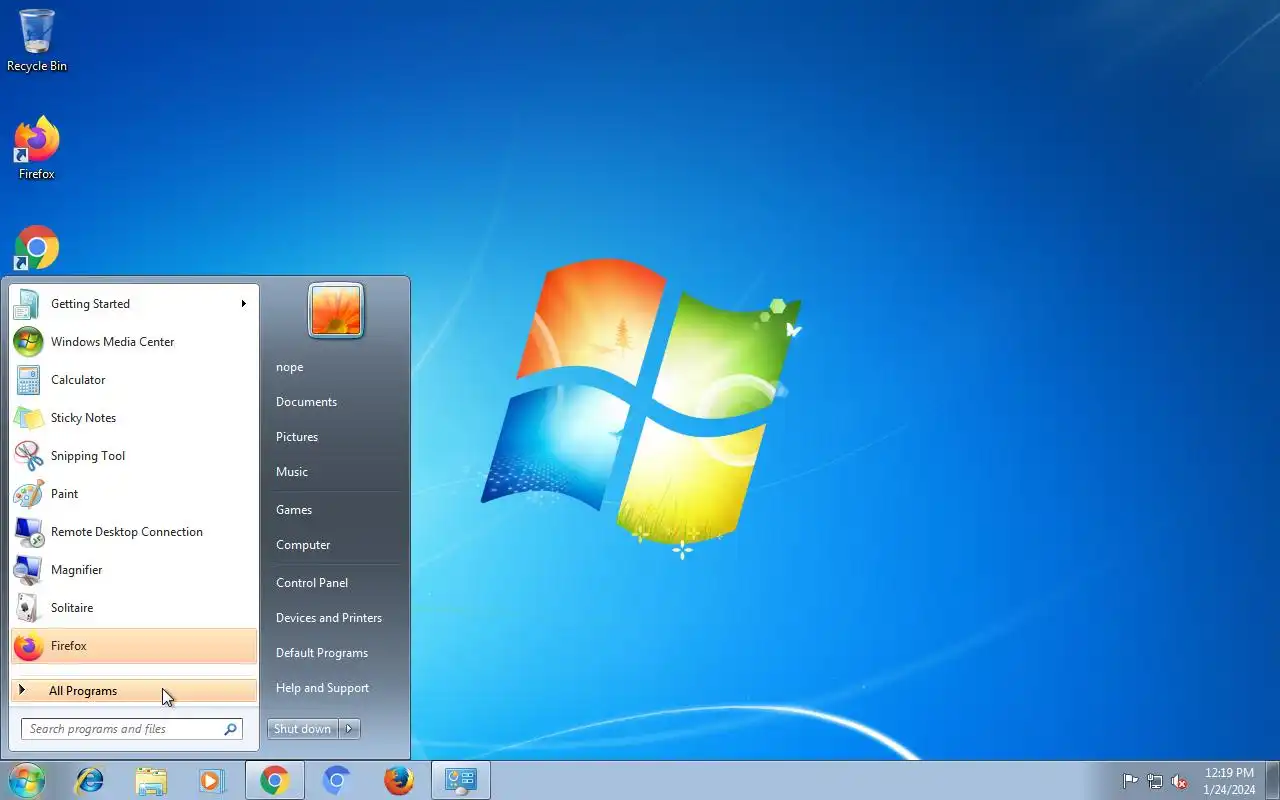Click the Windows Media Center text label
1280x800 pixels.
(x=113, y=342)
